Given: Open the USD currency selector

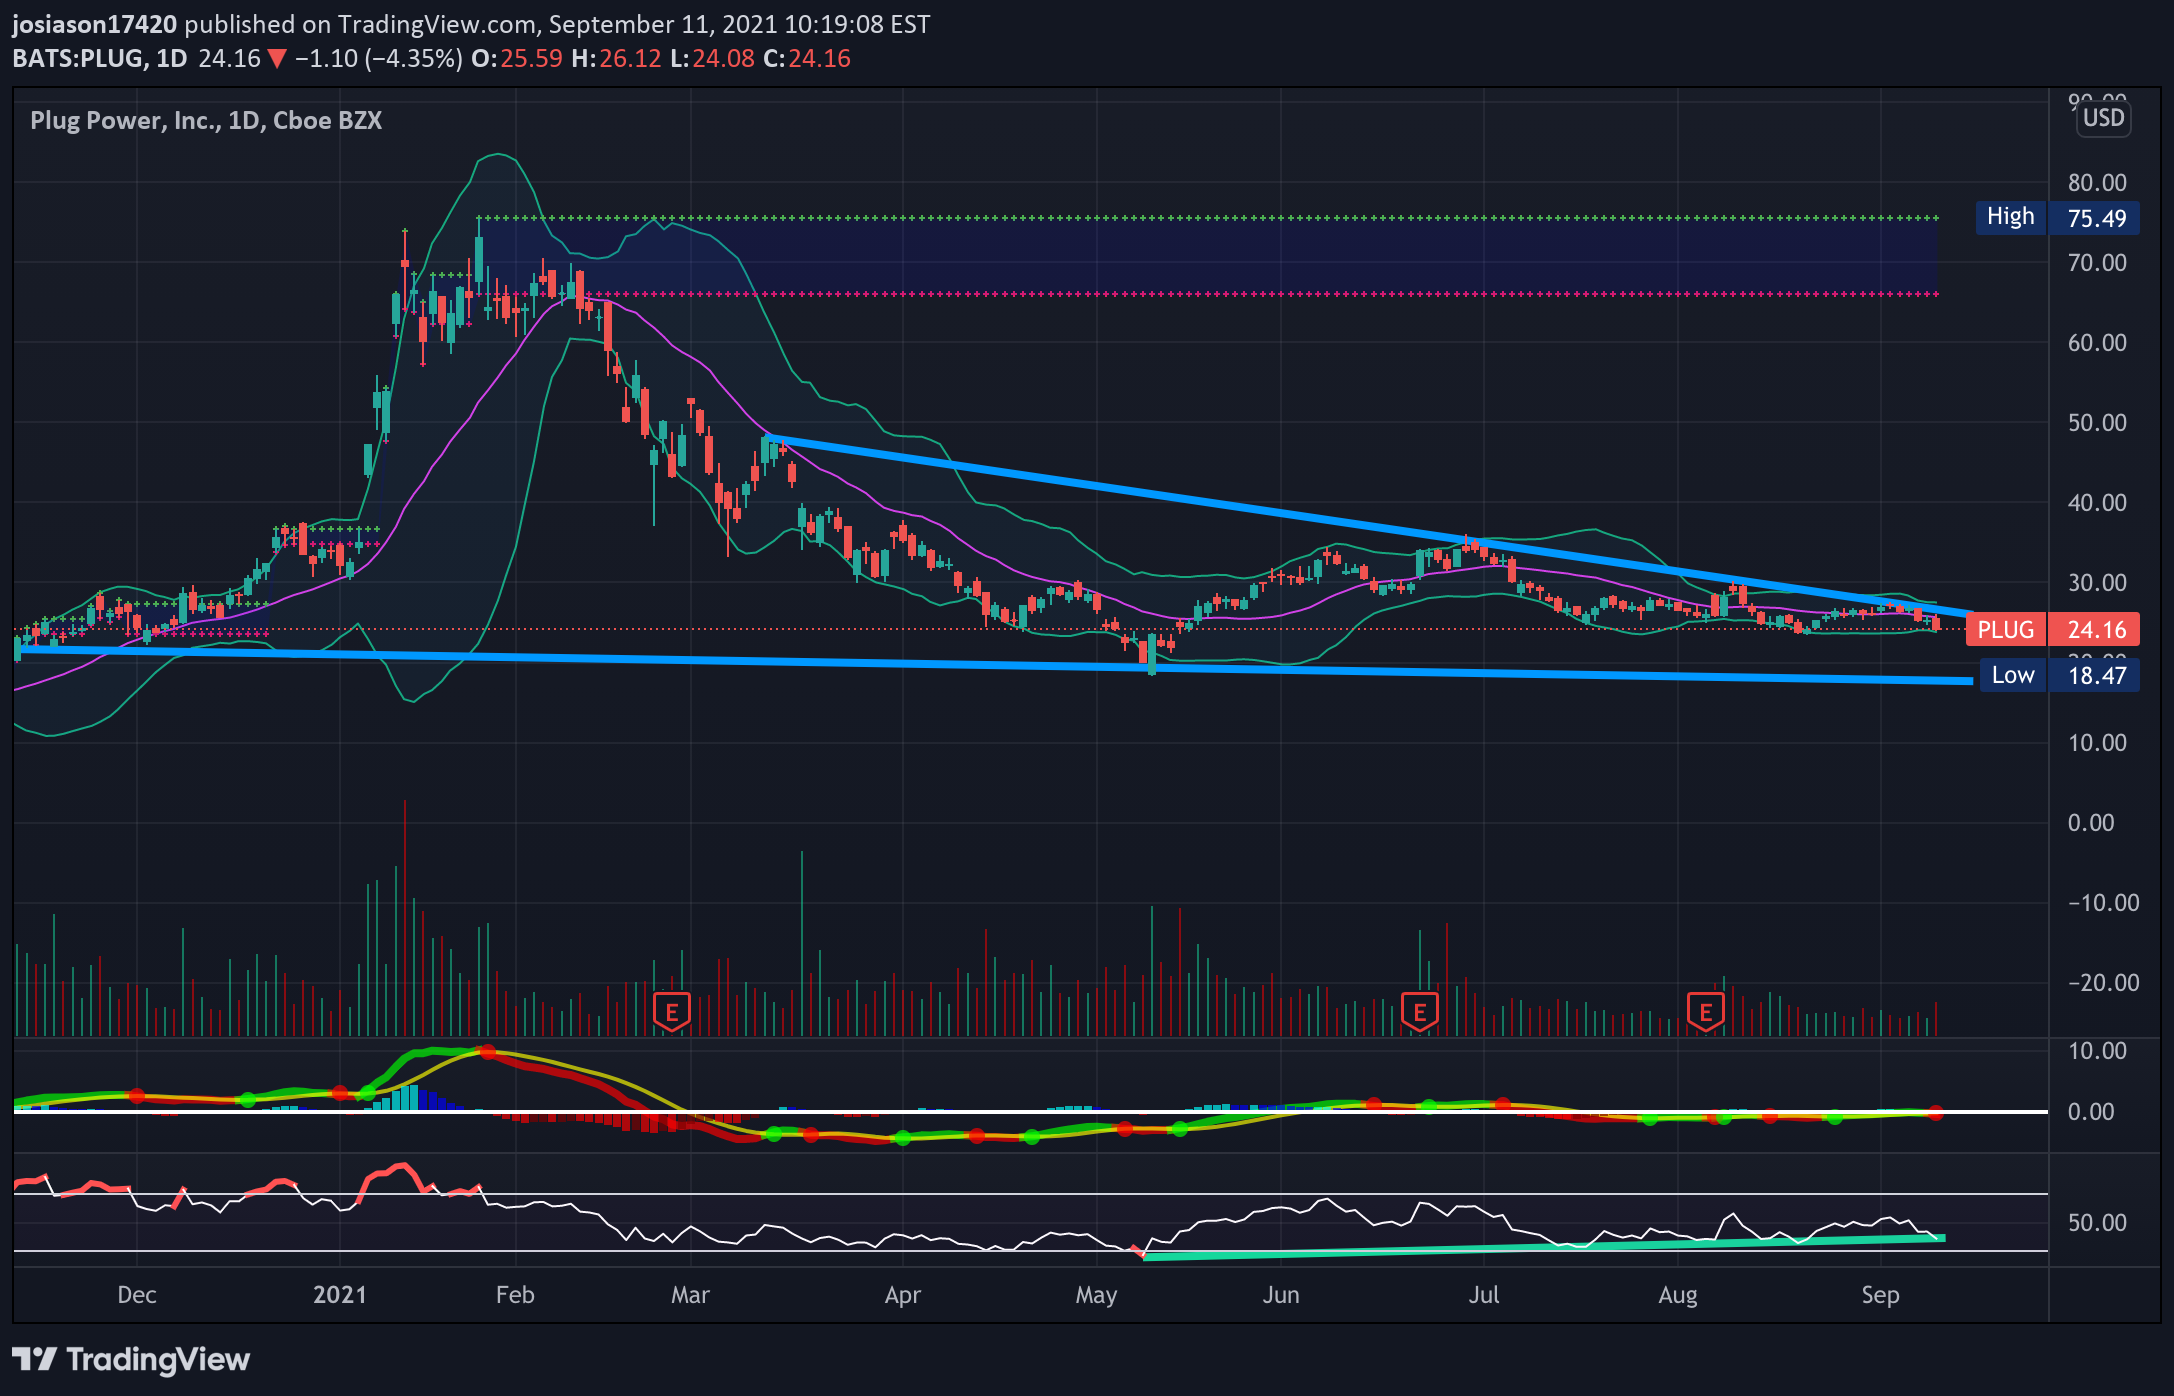Looking at the screenshot, I should click(2103, 118).
